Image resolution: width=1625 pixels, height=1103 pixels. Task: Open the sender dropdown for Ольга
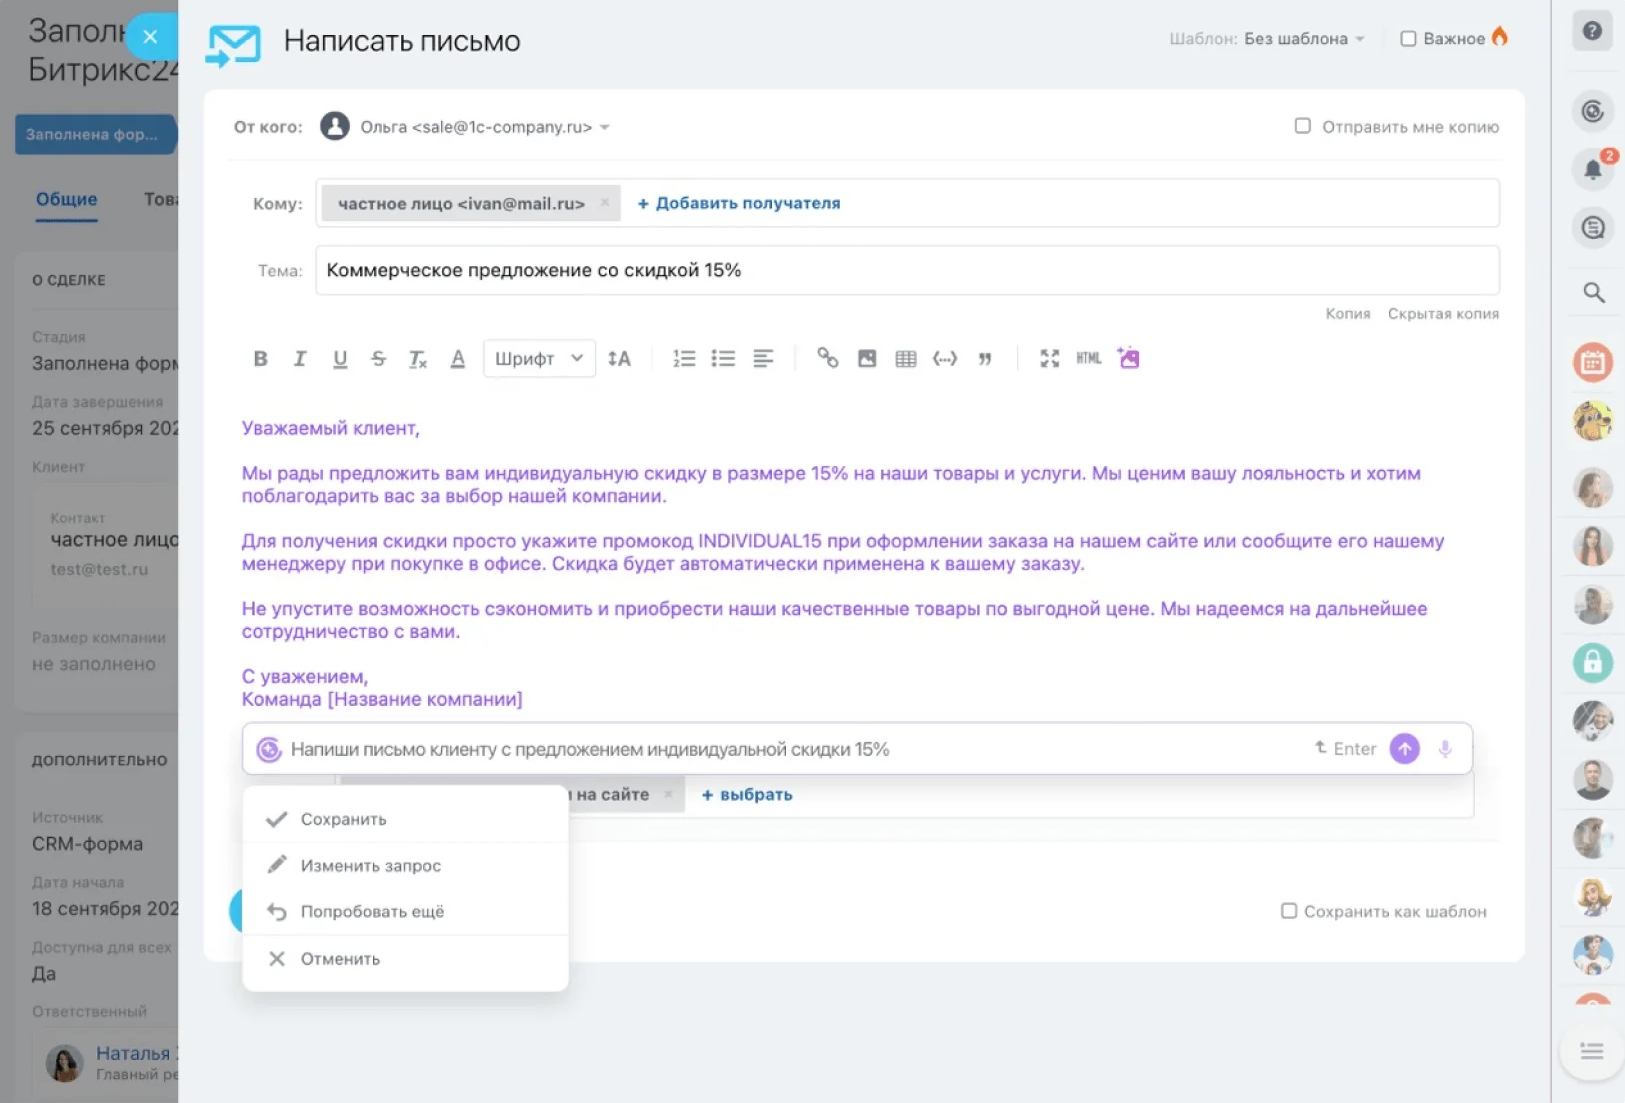pos(604,127)
